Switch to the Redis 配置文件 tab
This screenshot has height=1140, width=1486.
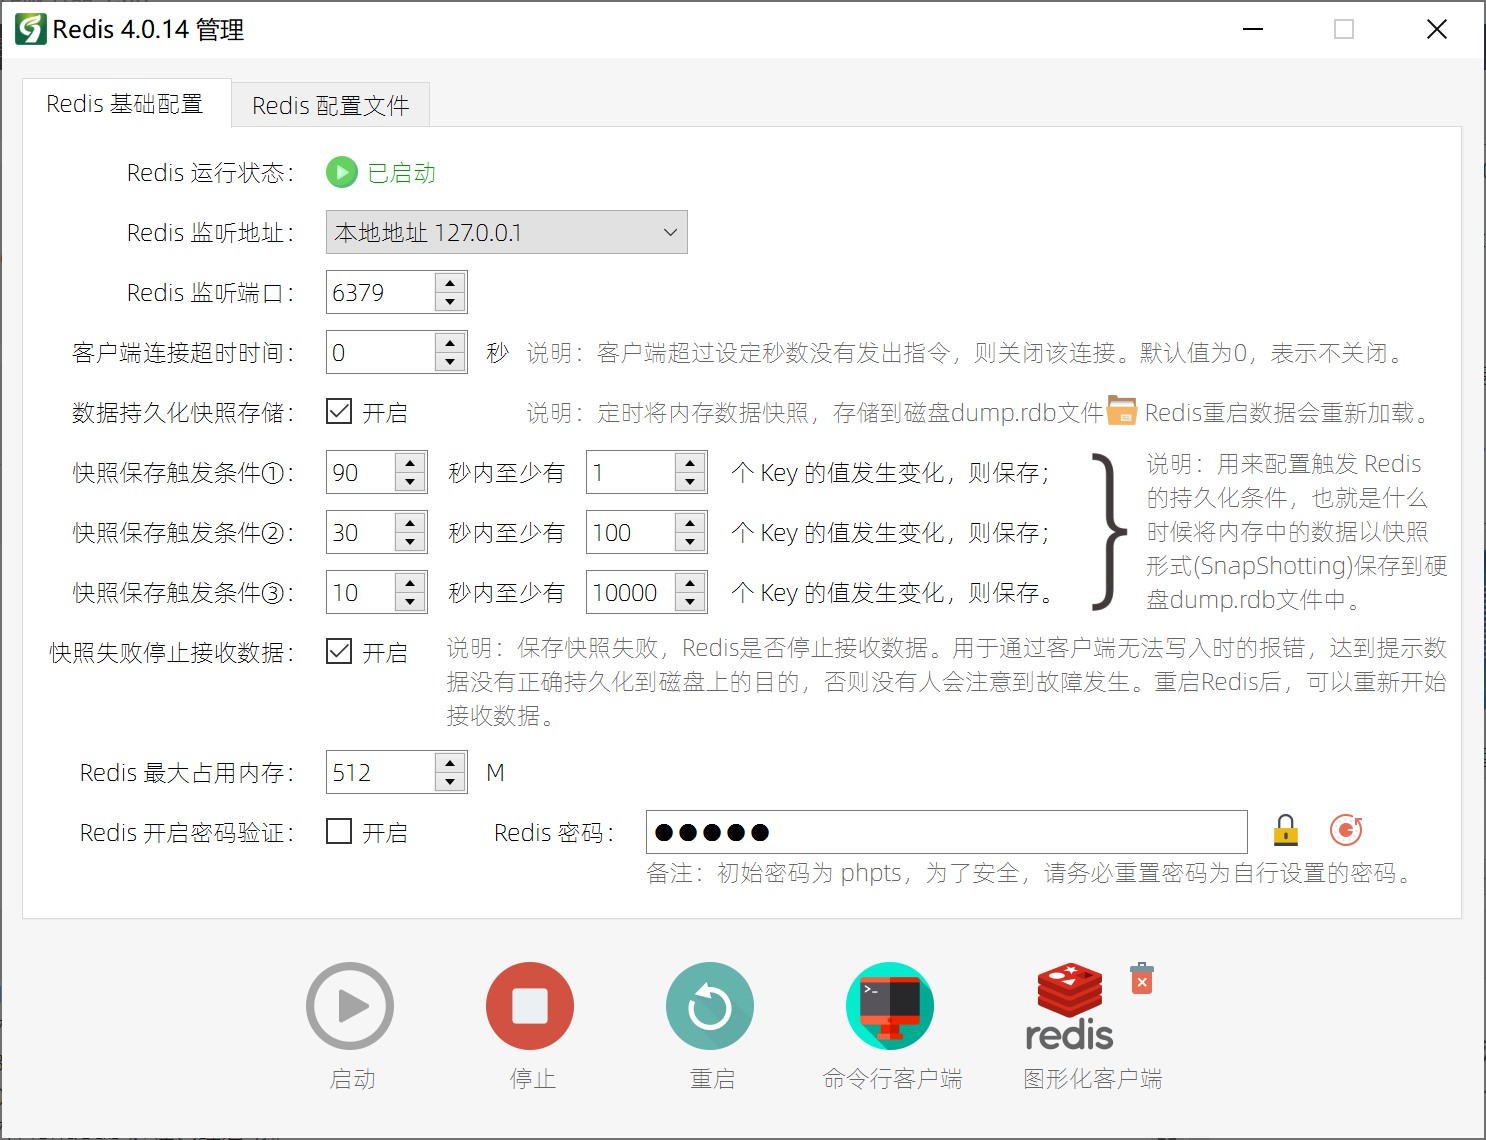(x=330, y=105)
